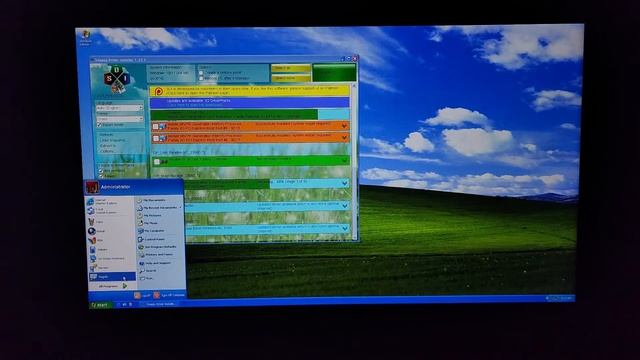Click the Printers and Faxes icon

141,255
